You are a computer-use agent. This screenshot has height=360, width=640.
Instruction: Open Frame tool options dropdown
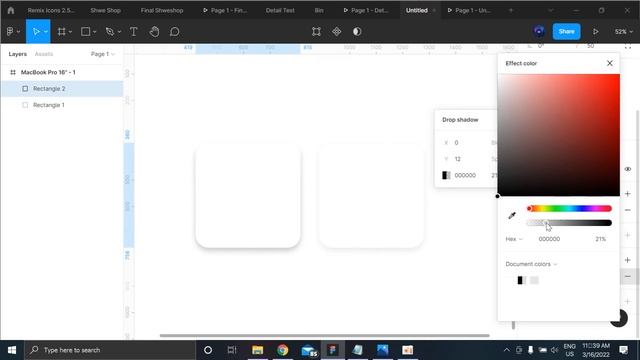(x=70, y=32)
